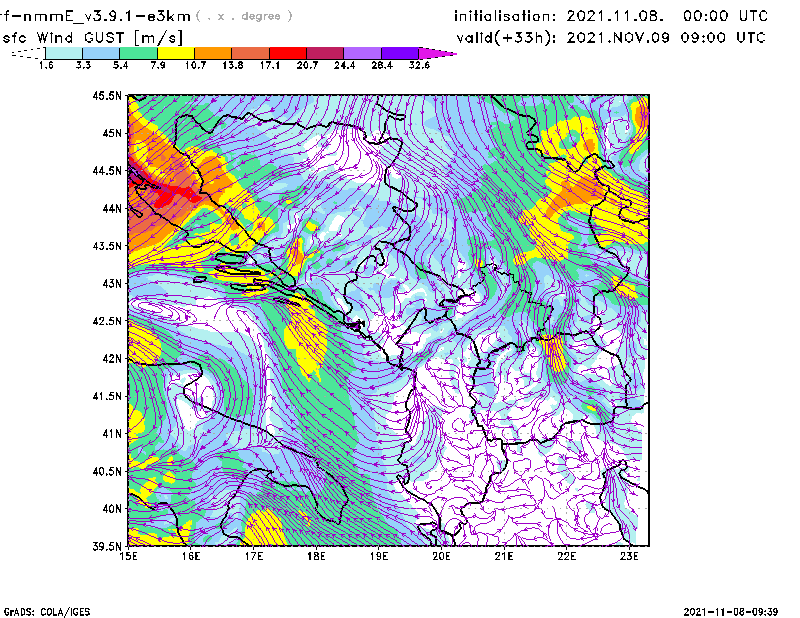Click the '09:00 UTC' valid time
800x618 pixels.
(723, 38)
